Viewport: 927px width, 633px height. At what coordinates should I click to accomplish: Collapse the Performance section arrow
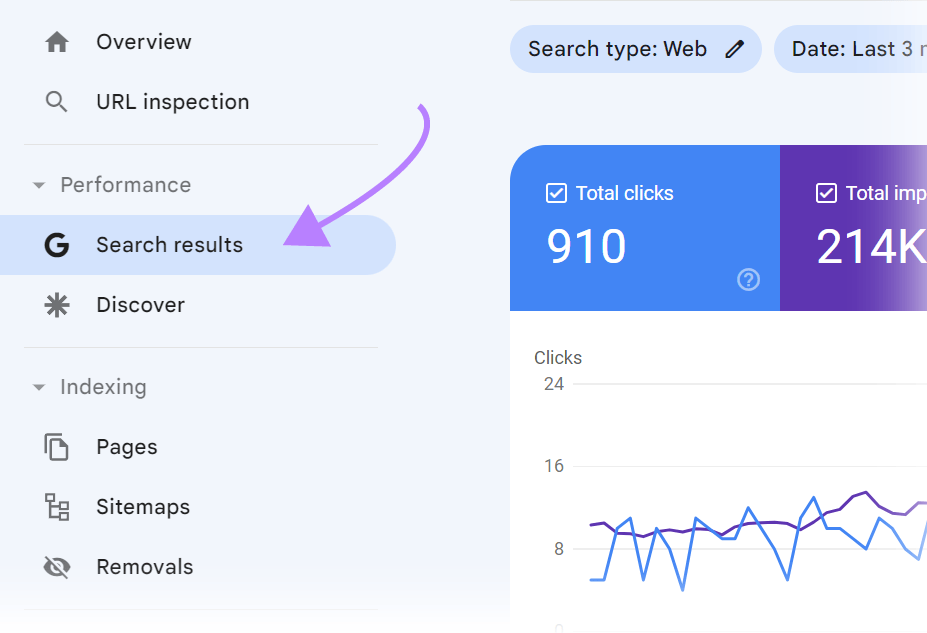tap(39, 186)
